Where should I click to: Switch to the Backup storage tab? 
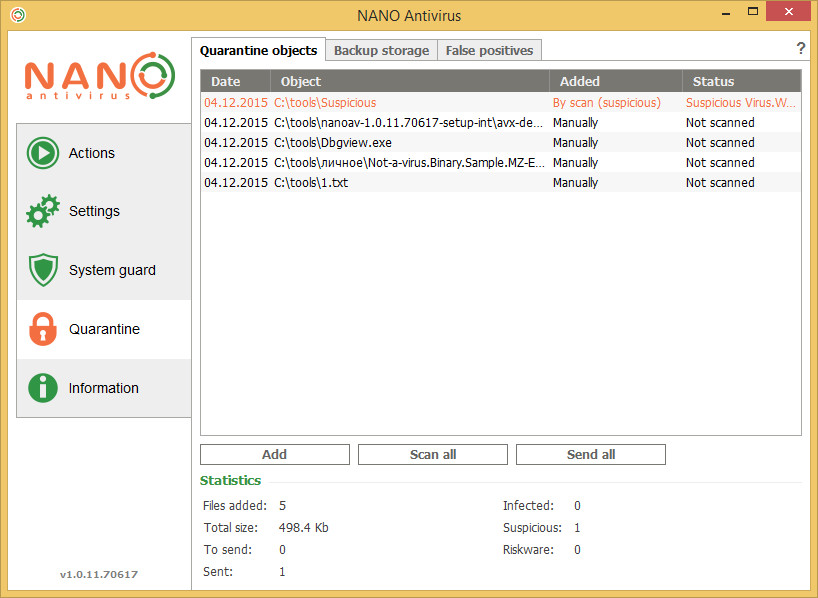(x=381, y=50)
